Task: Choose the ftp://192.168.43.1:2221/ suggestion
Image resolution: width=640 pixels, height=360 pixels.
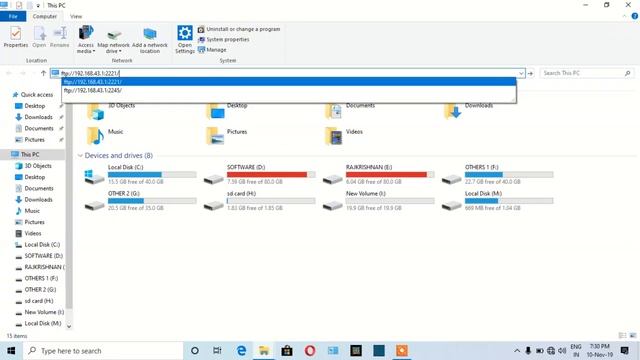Action: 289,82
